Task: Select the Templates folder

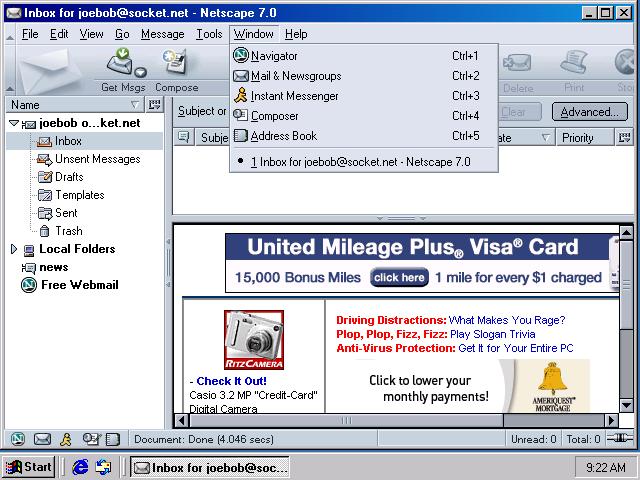Action: [x=71, y=195]
